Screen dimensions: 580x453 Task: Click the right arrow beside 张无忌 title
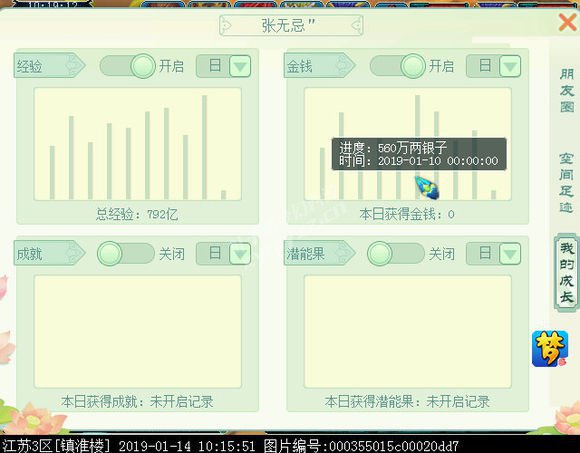coord(355,26)
